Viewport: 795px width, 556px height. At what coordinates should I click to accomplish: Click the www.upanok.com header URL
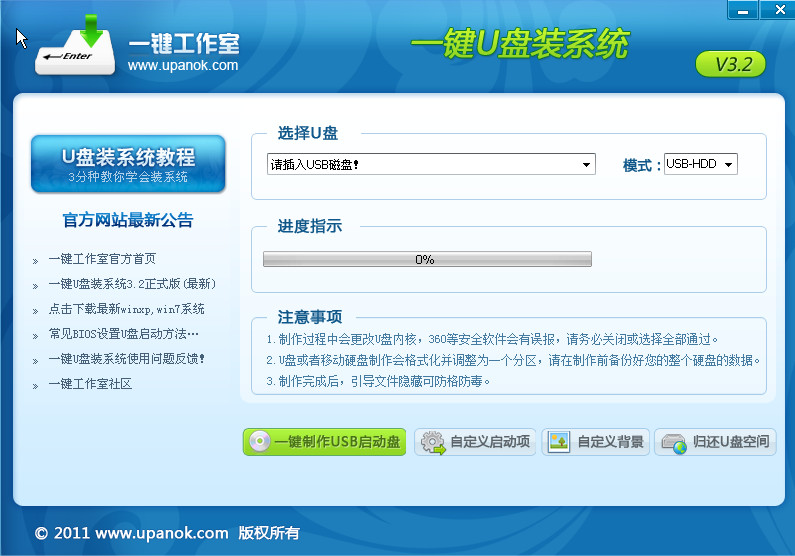tap(183, 65)
